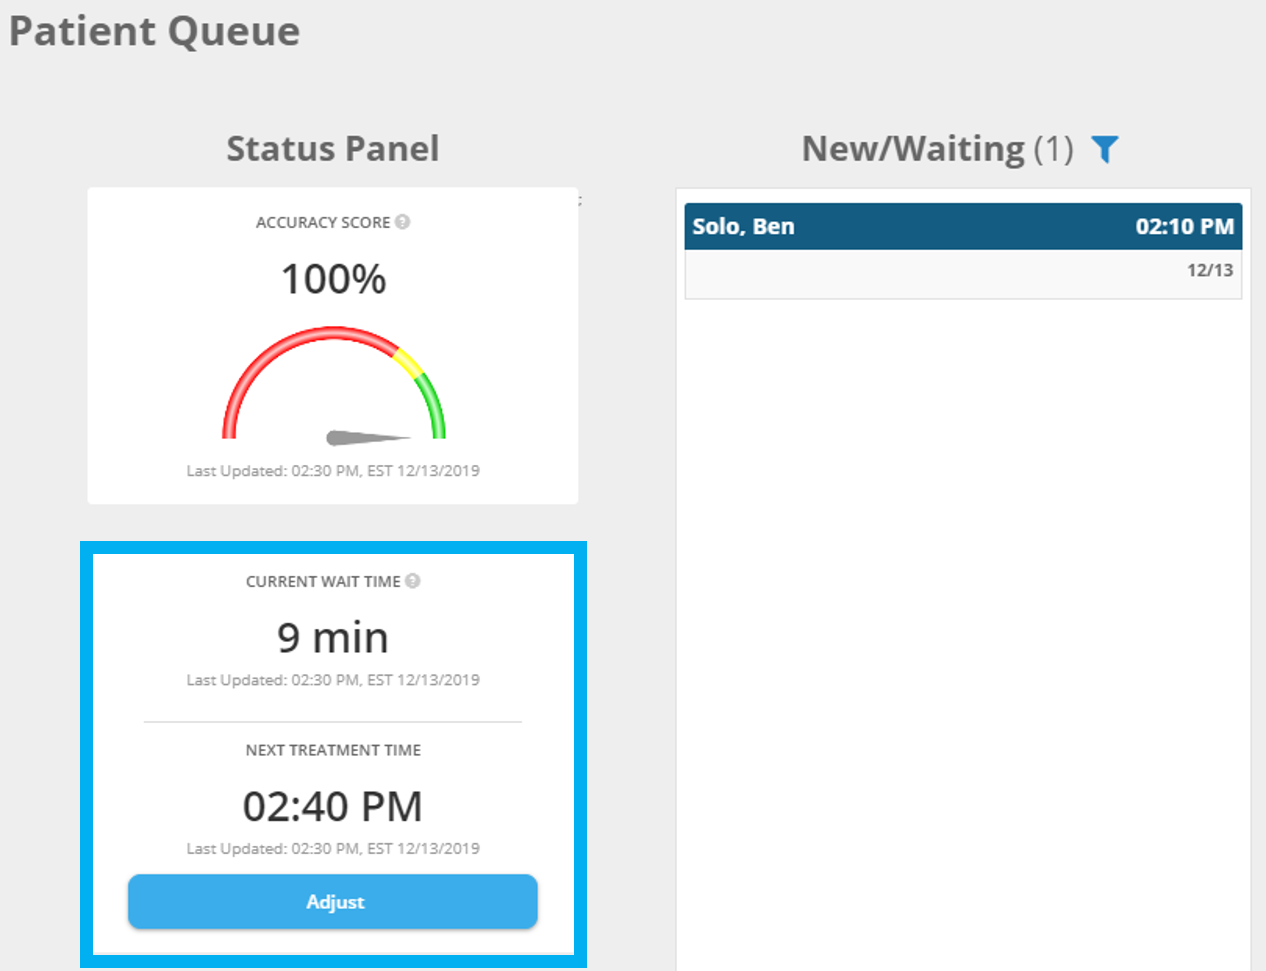This screenshot has width=1266, height=971.
Task: Click the 12/13 date under Solo, Ben
Action: click(1209, 270)
